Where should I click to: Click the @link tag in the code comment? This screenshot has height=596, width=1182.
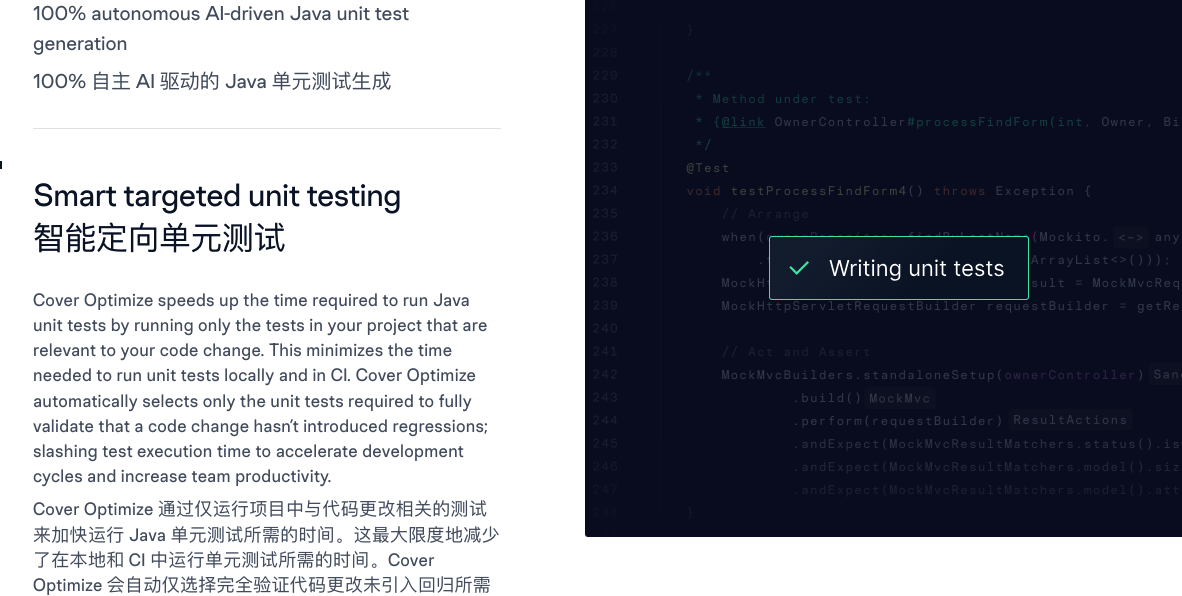click(743, 122)
